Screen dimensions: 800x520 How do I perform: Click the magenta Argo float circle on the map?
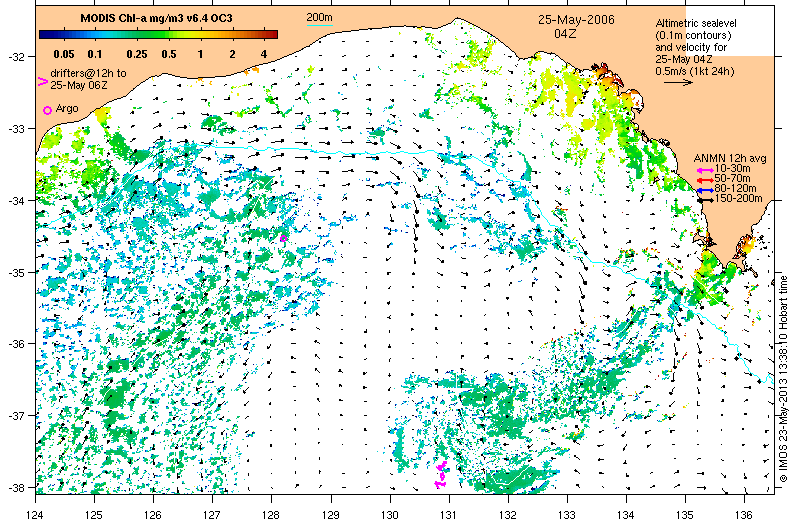(x=284, y=238)
